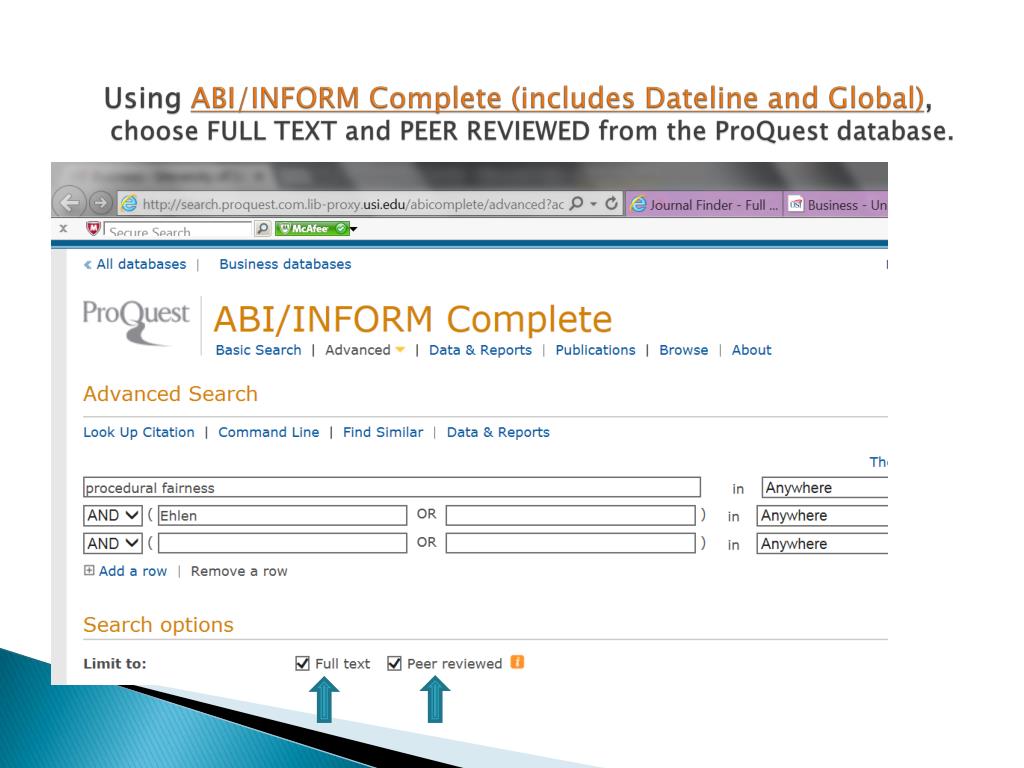Click the Advanced Search heading text

170,394
